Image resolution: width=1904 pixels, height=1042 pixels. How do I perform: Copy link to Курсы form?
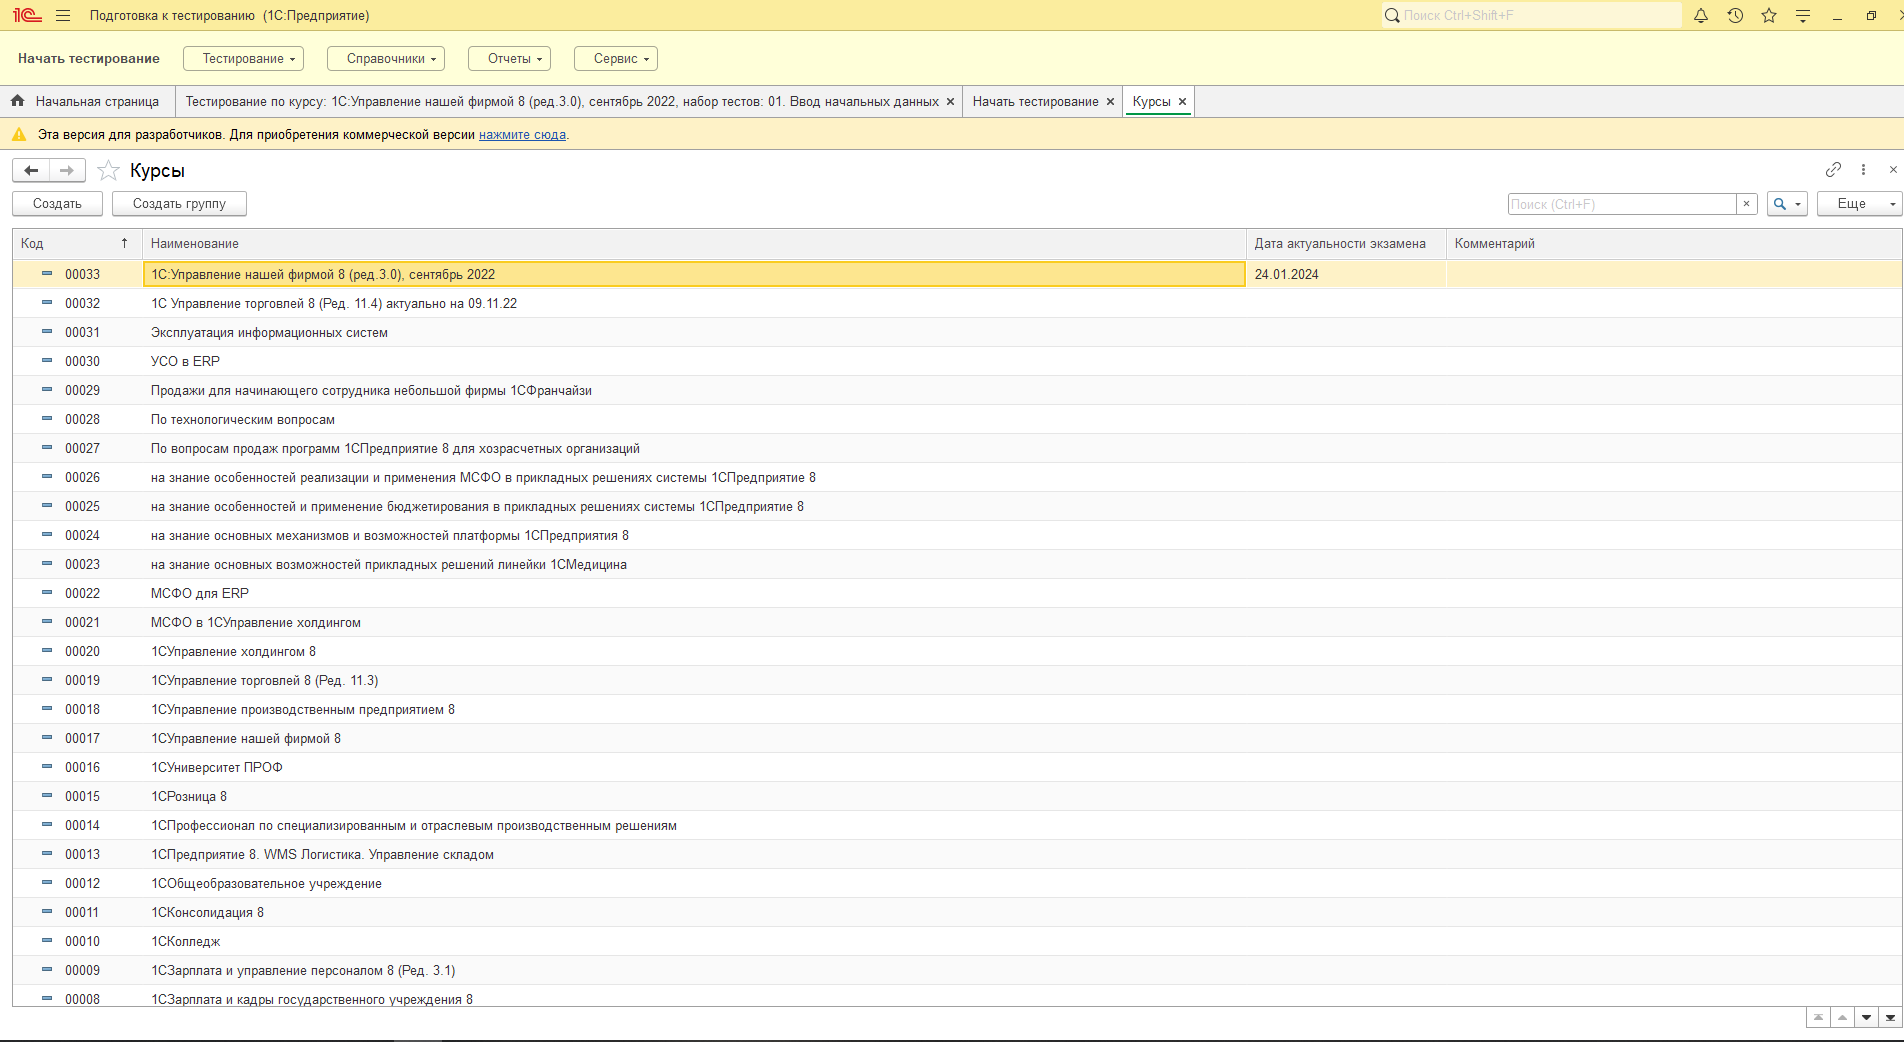[x=1833, y=170]
